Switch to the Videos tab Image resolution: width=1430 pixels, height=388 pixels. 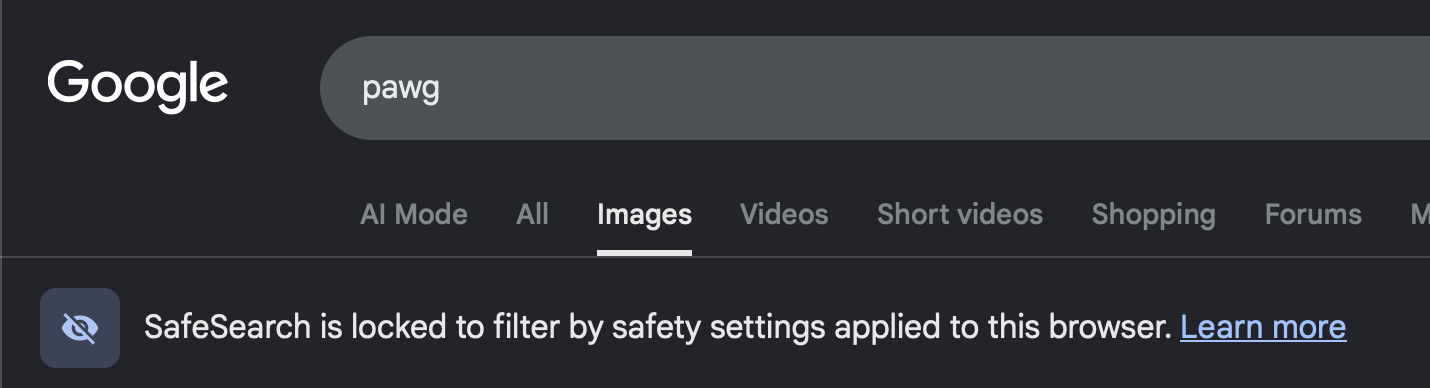(x=784, y=214)
